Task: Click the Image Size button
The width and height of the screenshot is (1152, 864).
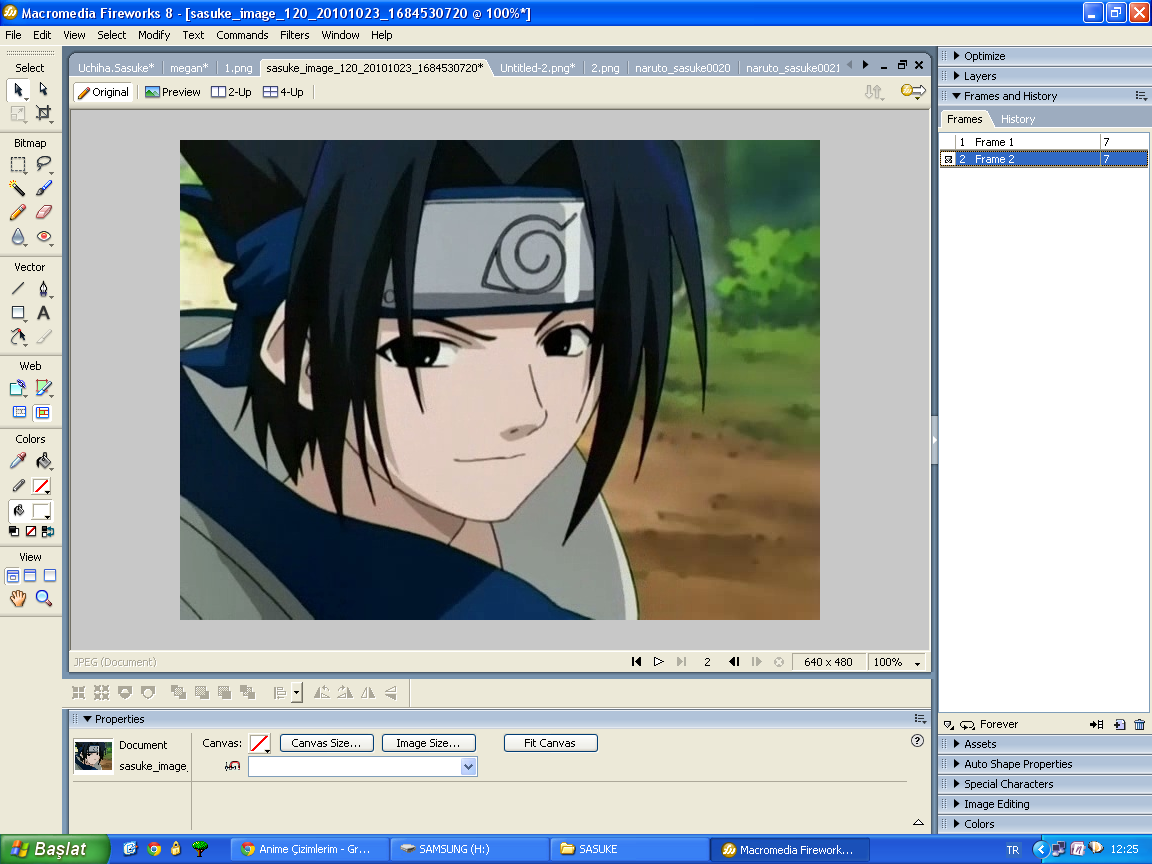Action: click(428, 743)
